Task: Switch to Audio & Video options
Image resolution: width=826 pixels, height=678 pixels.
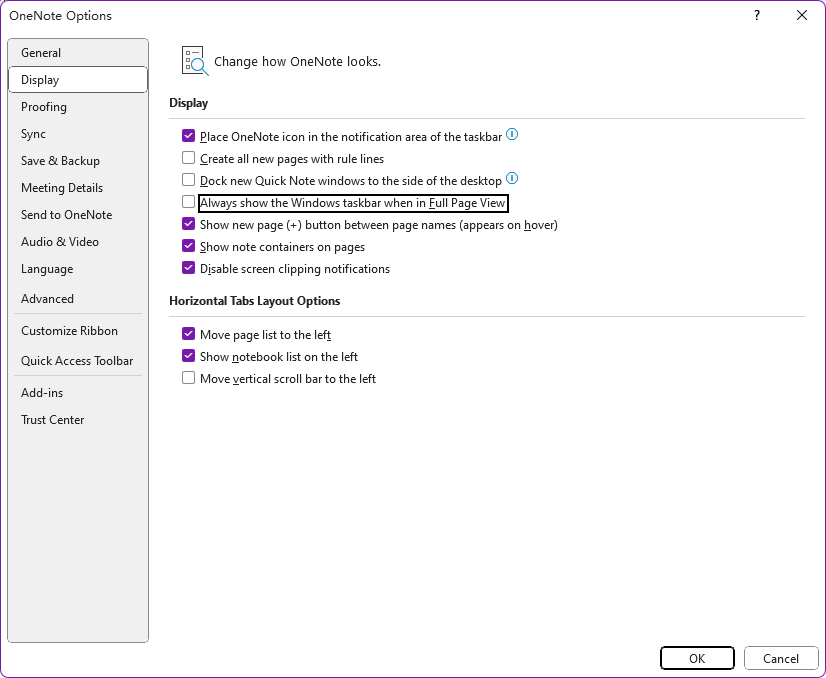Action: tap(78, 242)
